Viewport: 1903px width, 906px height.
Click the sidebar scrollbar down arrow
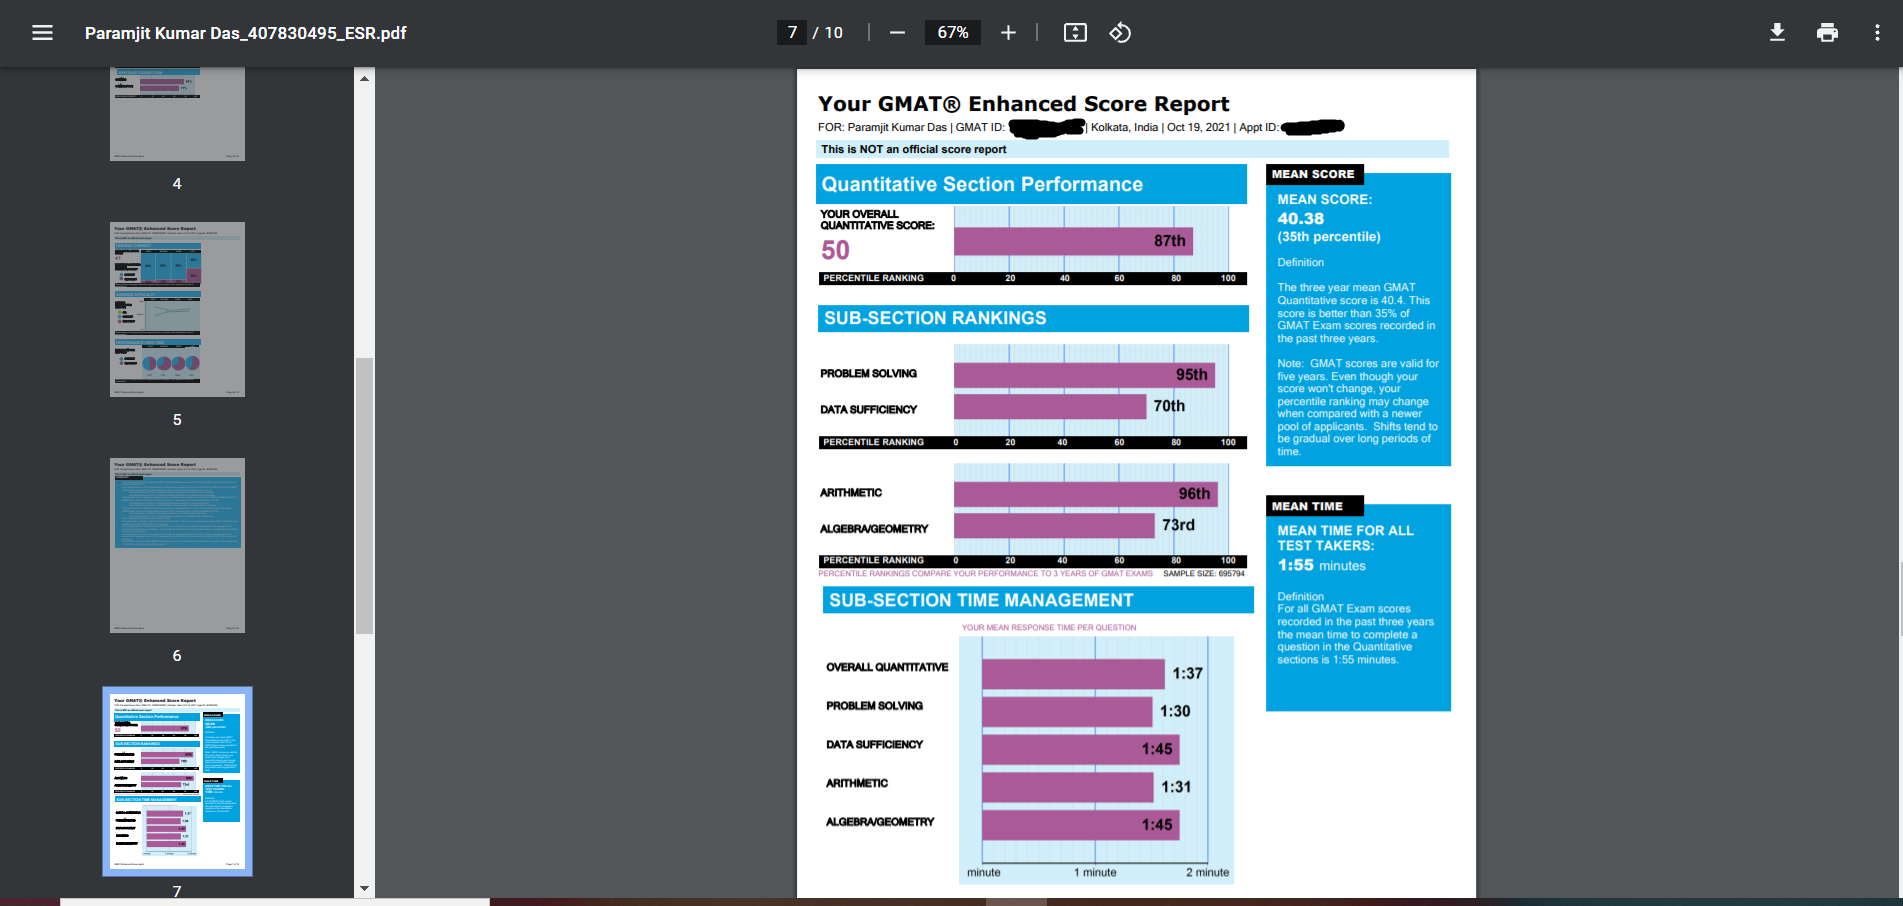pyautogui.click(x=363, y=886)
